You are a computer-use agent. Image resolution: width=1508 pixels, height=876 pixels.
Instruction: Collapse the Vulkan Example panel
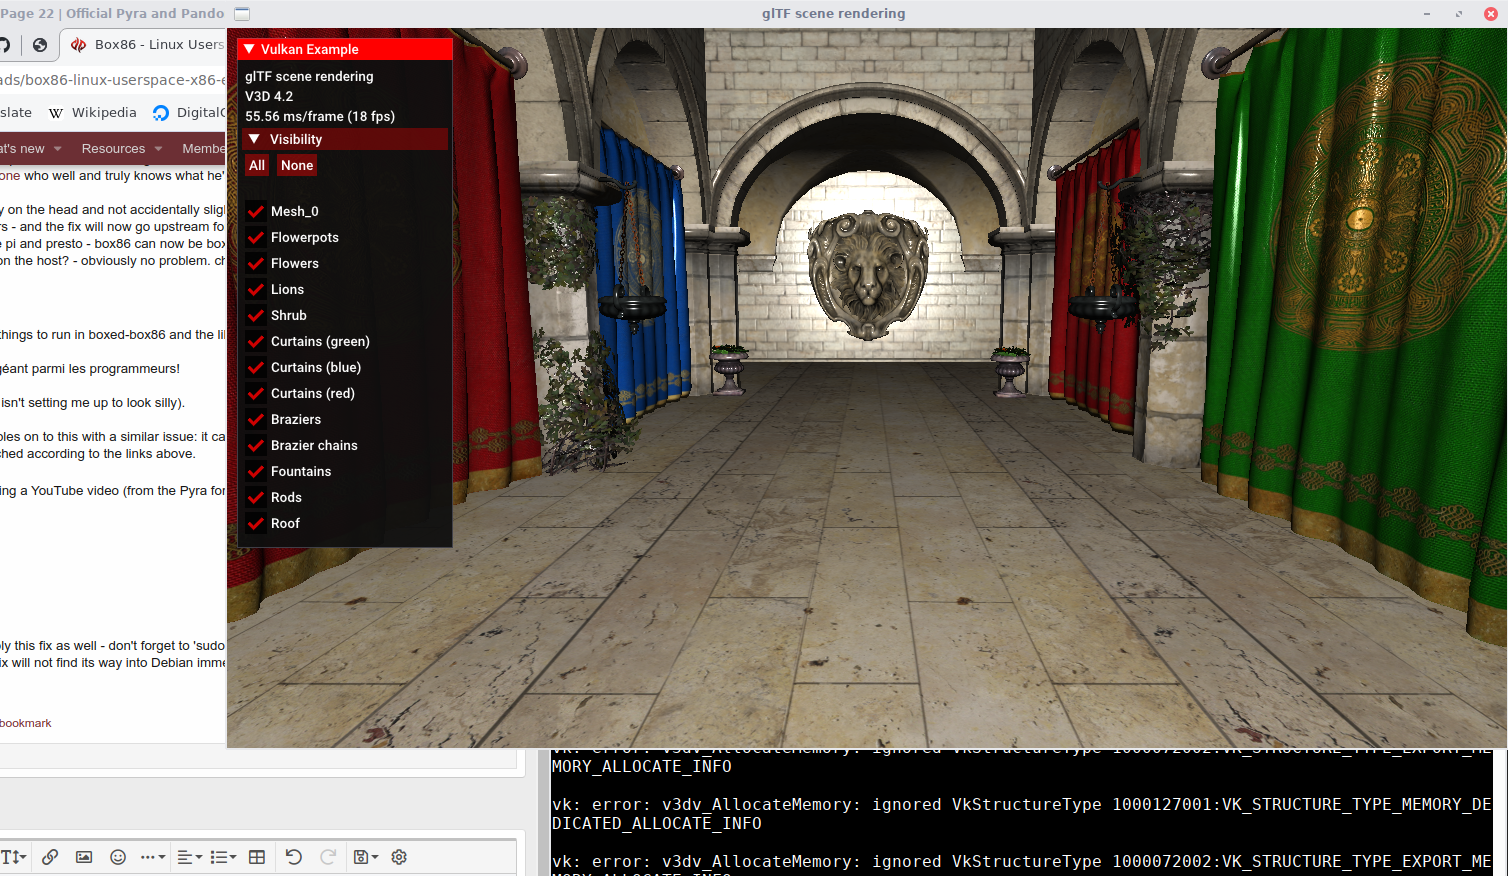(250, 49)
